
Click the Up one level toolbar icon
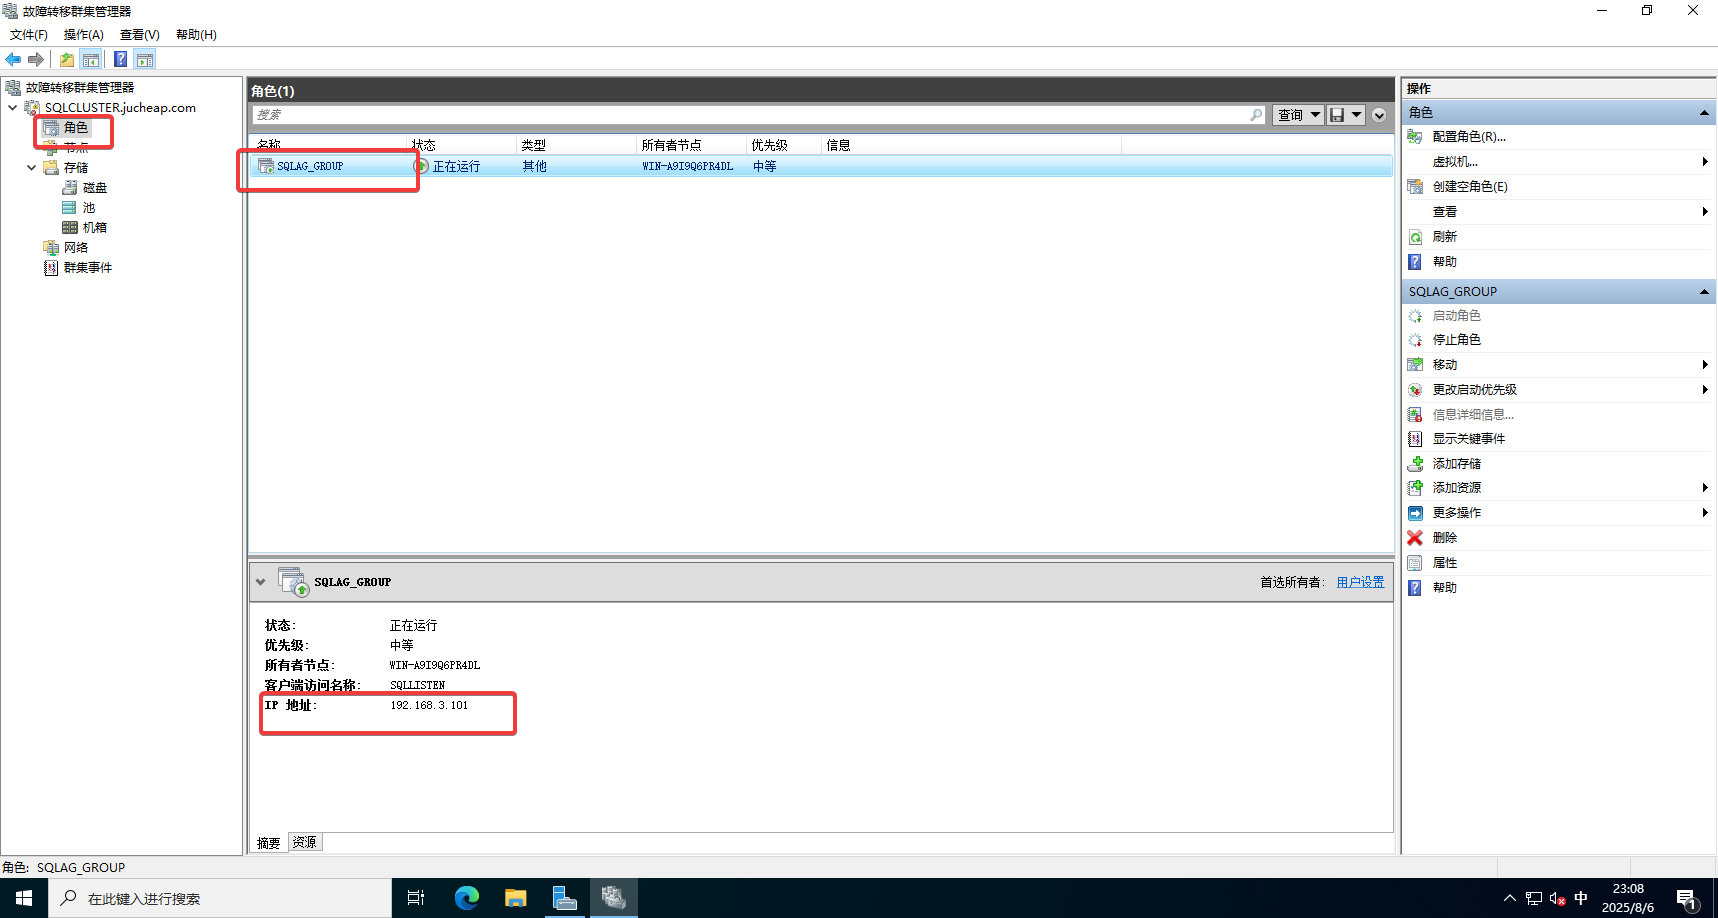click(x=67, y=60)
